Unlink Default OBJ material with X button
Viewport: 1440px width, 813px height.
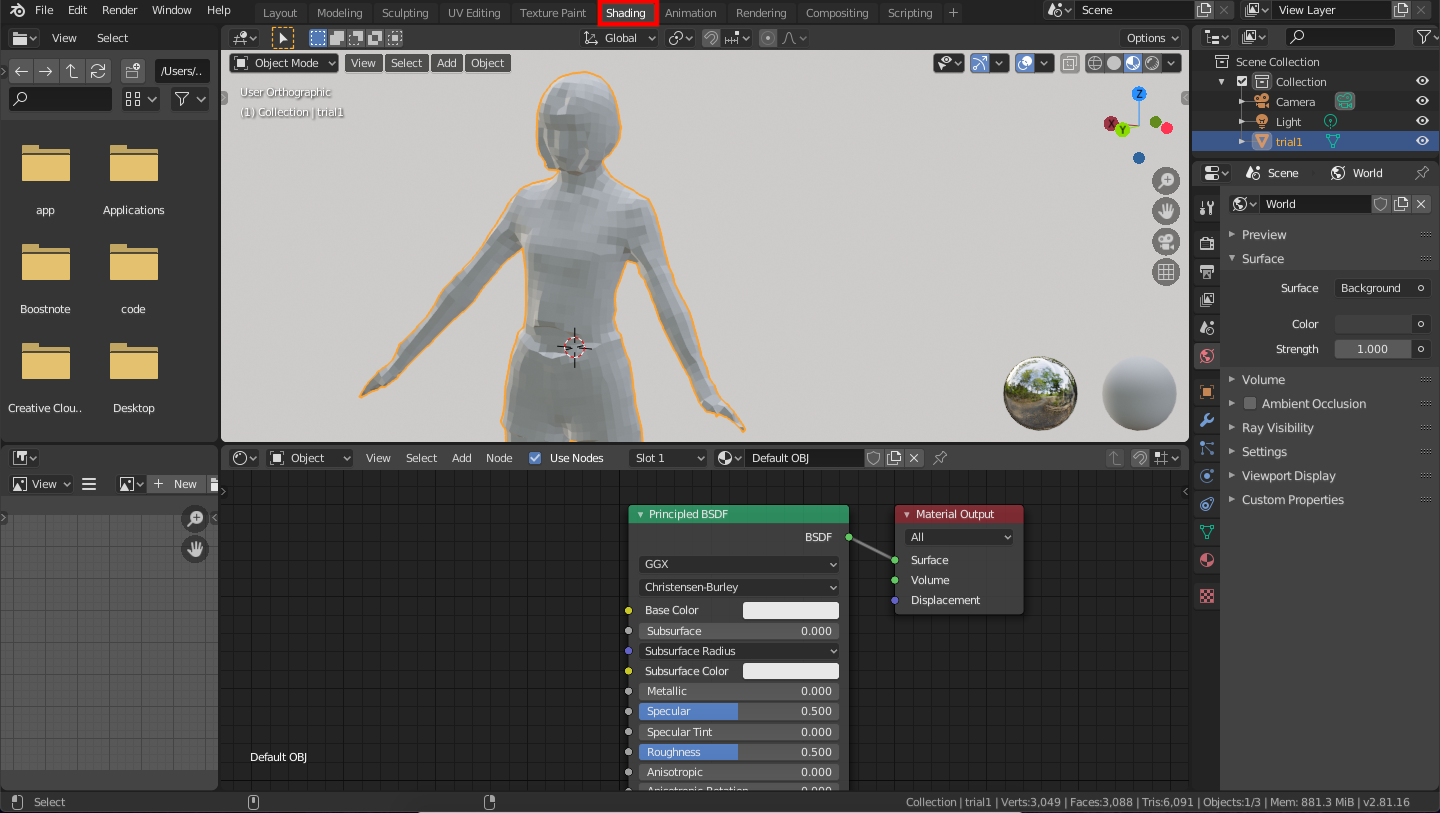[914, 458]
